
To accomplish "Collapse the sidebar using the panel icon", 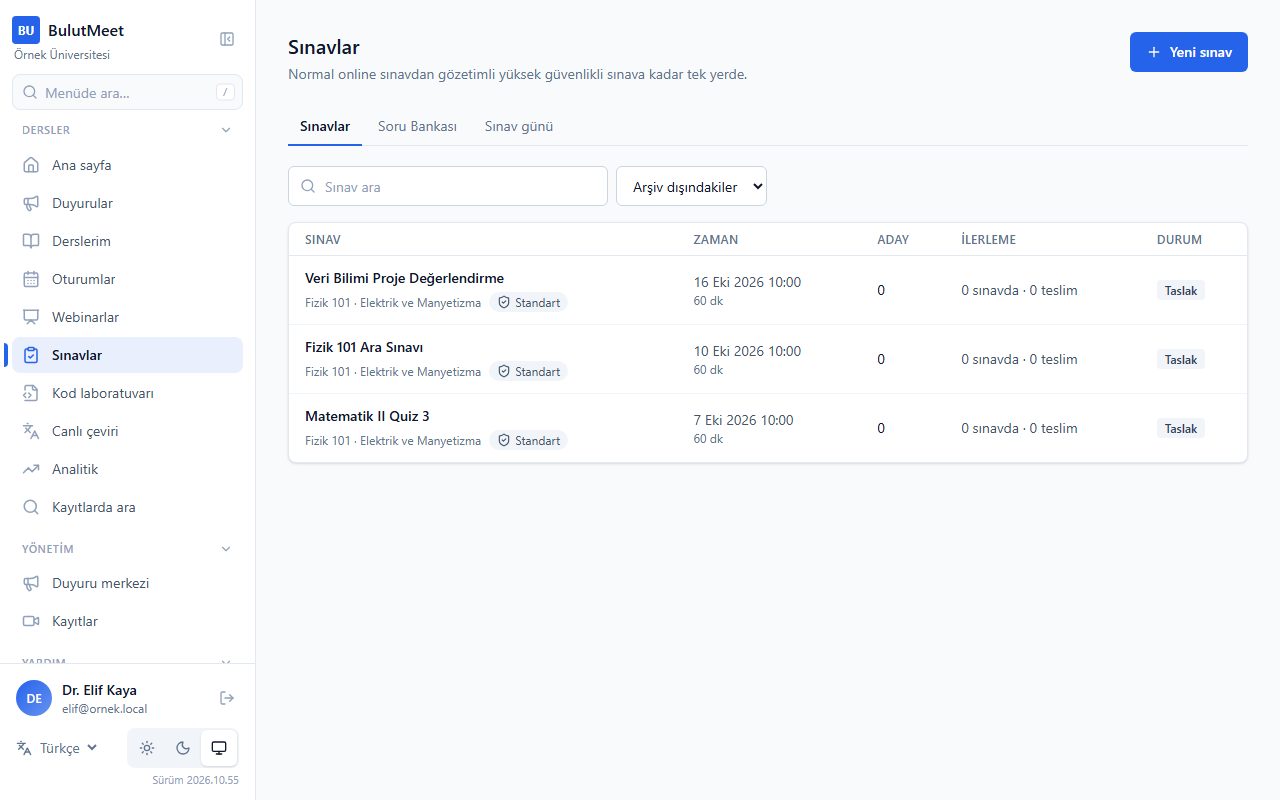I will pos(227,39).
